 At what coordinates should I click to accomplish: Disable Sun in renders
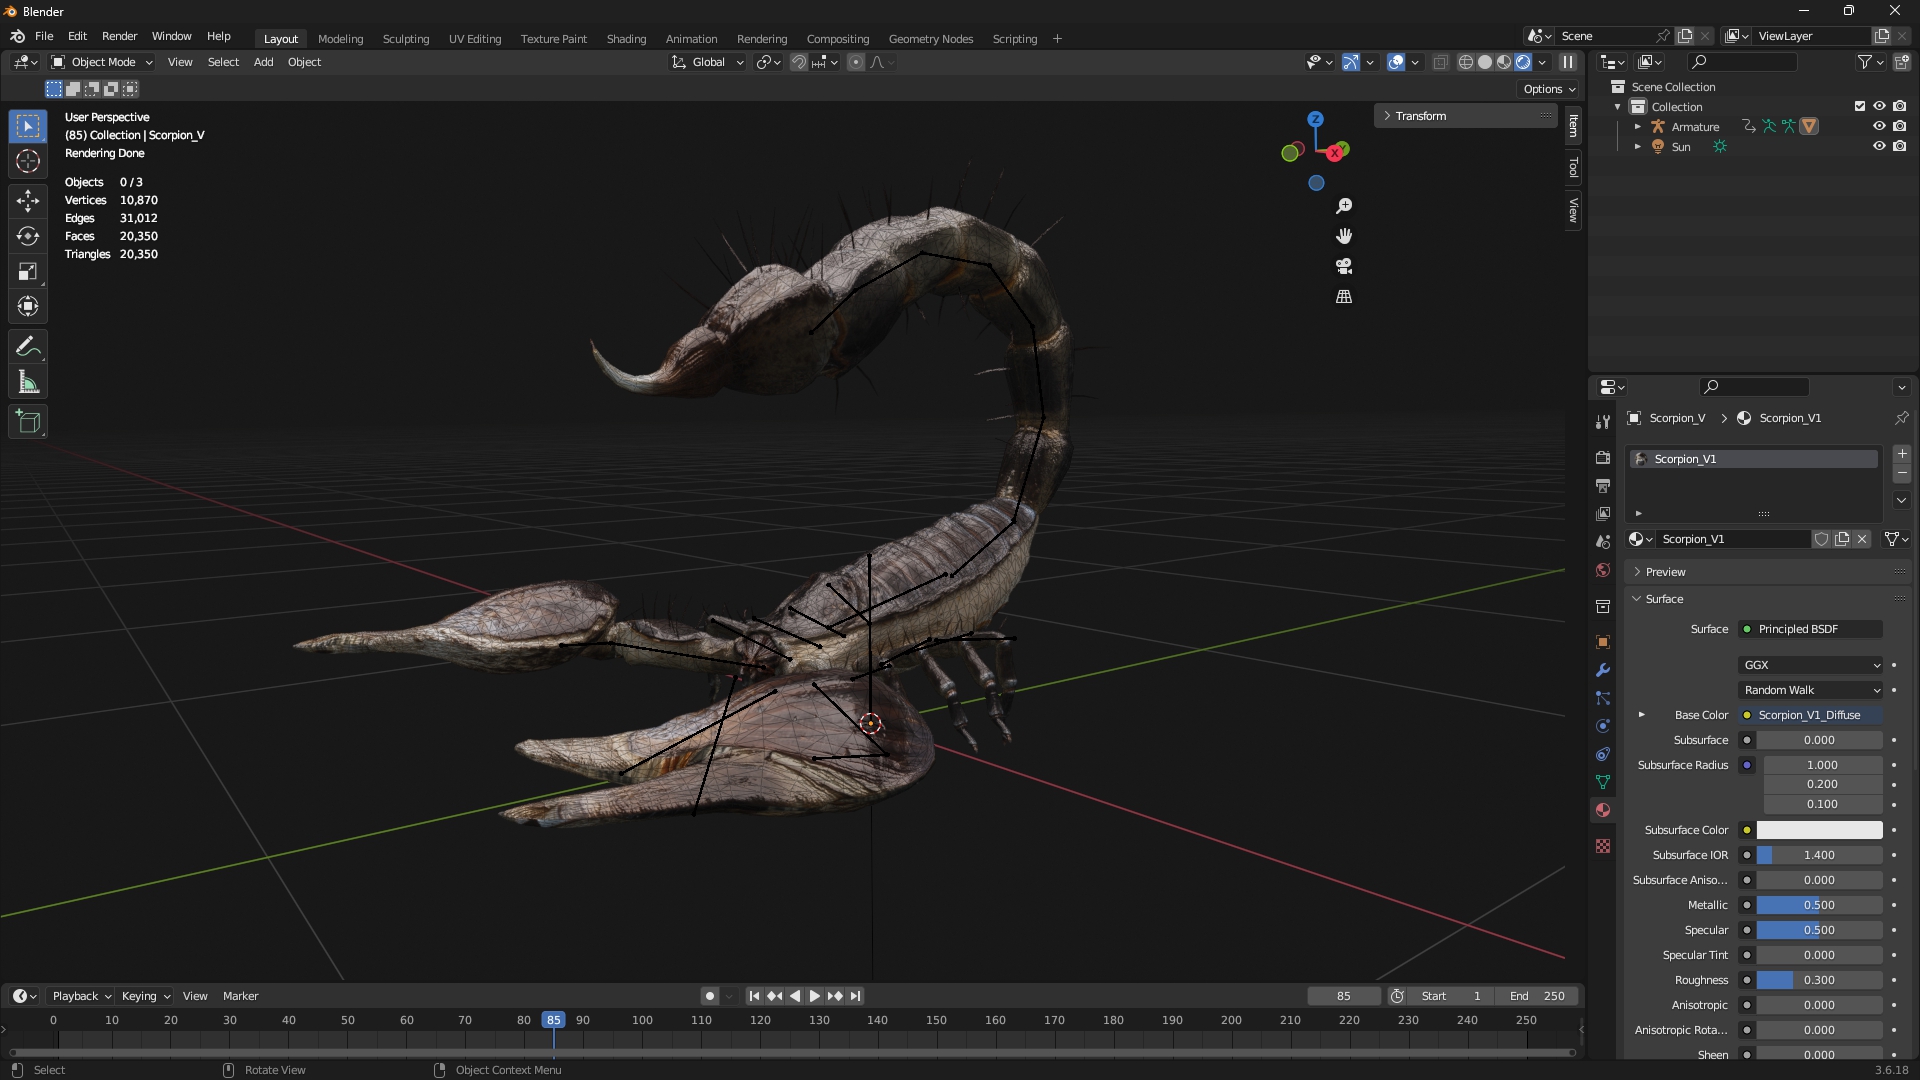pyautogui.click(x=1899, y=146)
